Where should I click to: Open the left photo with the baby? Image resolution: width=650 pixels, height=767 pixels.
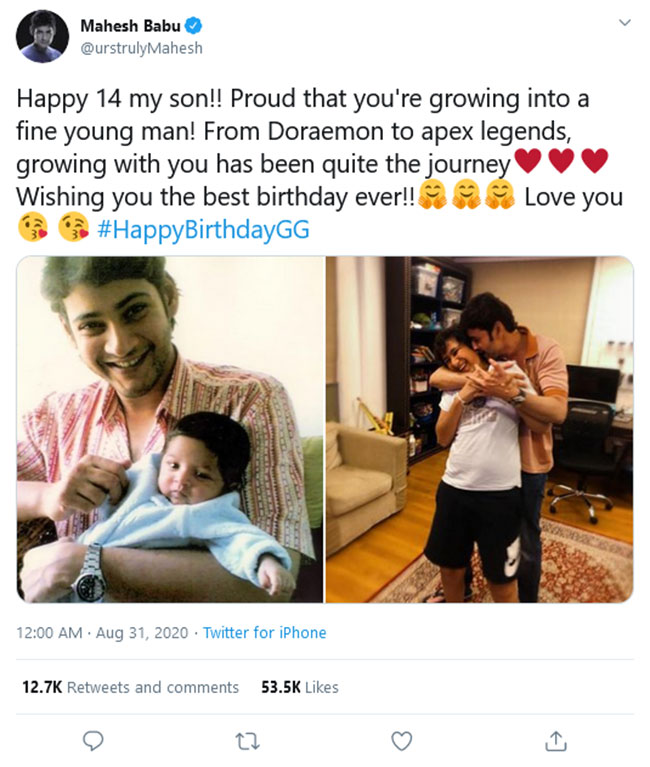[170, 429]
